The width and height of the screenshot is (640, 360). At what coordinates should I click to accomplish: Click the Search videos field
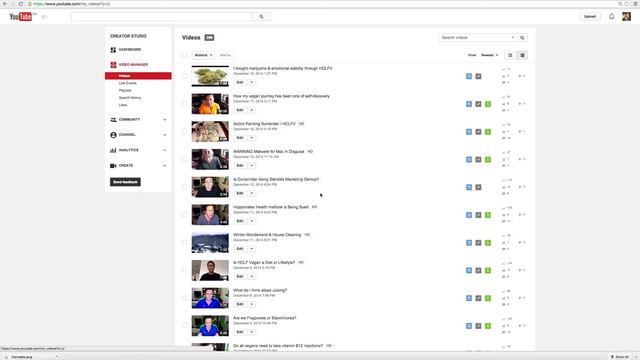[x=475, y=38]
